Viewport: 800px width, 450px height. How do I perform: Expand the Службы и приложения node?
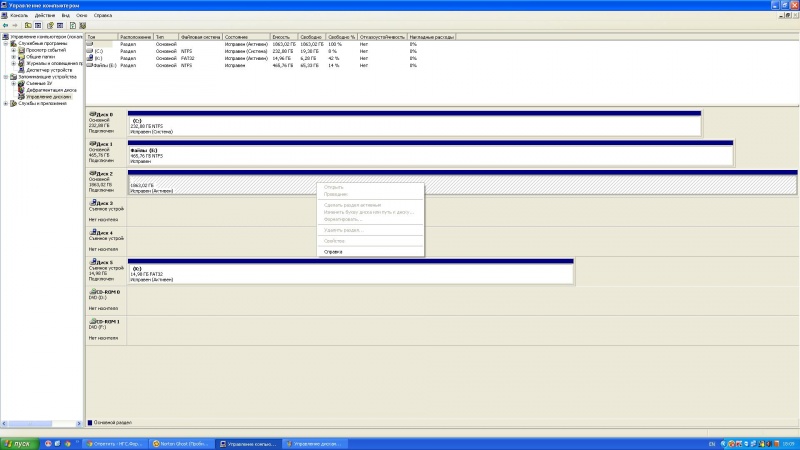pyautogui.click(x=6, y=104)
